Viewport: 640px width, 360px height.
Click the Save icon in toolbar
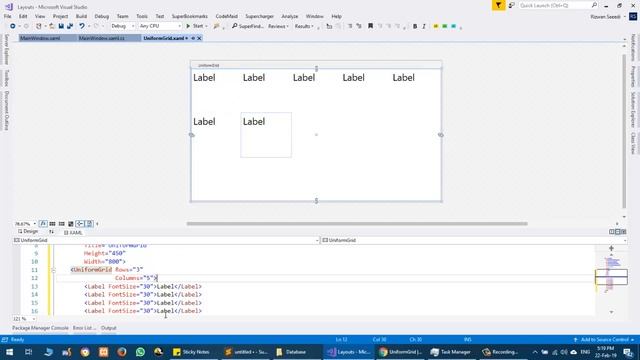[61, 26]
